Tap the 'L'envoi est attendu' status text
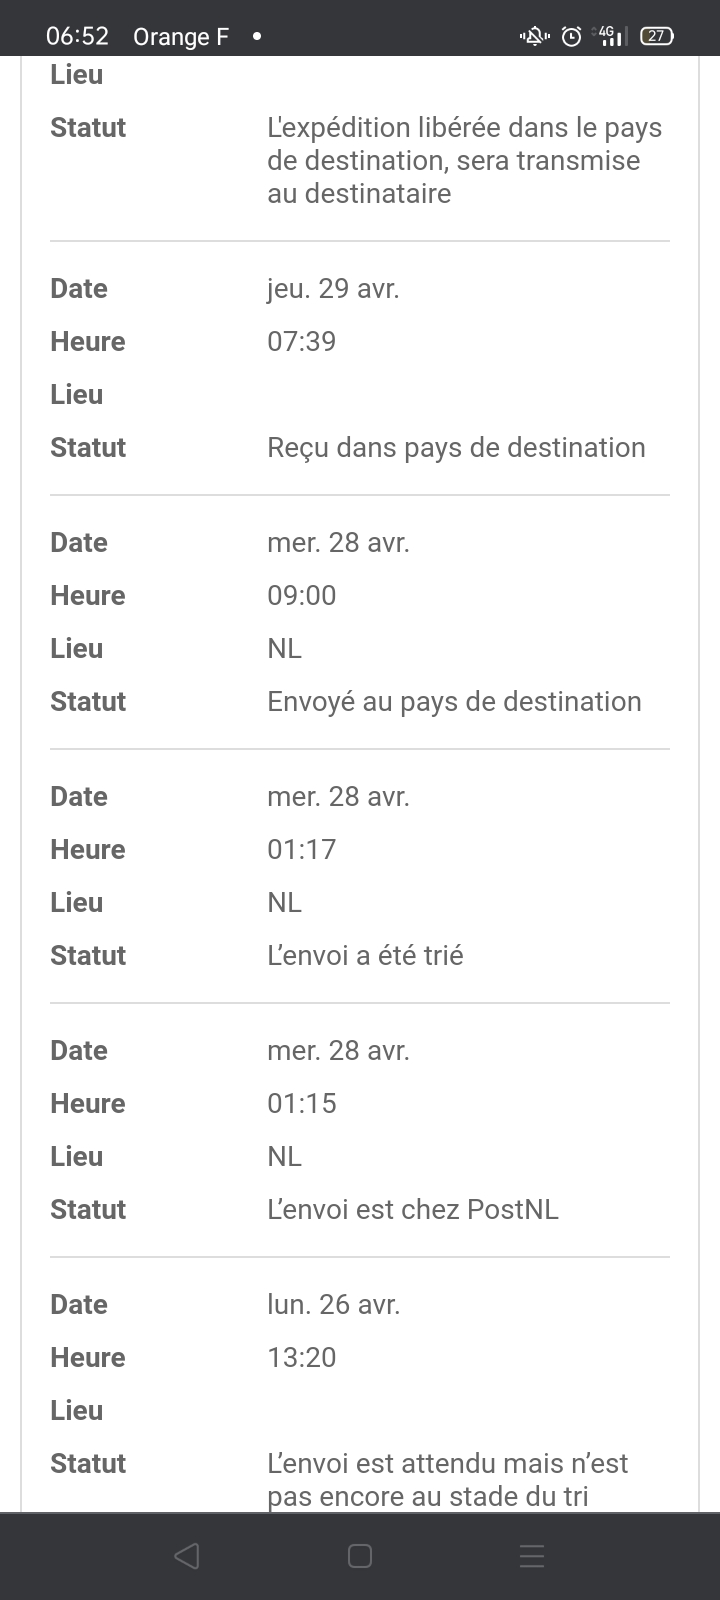The image size is (720, 1600). (x=447, y=1479)
